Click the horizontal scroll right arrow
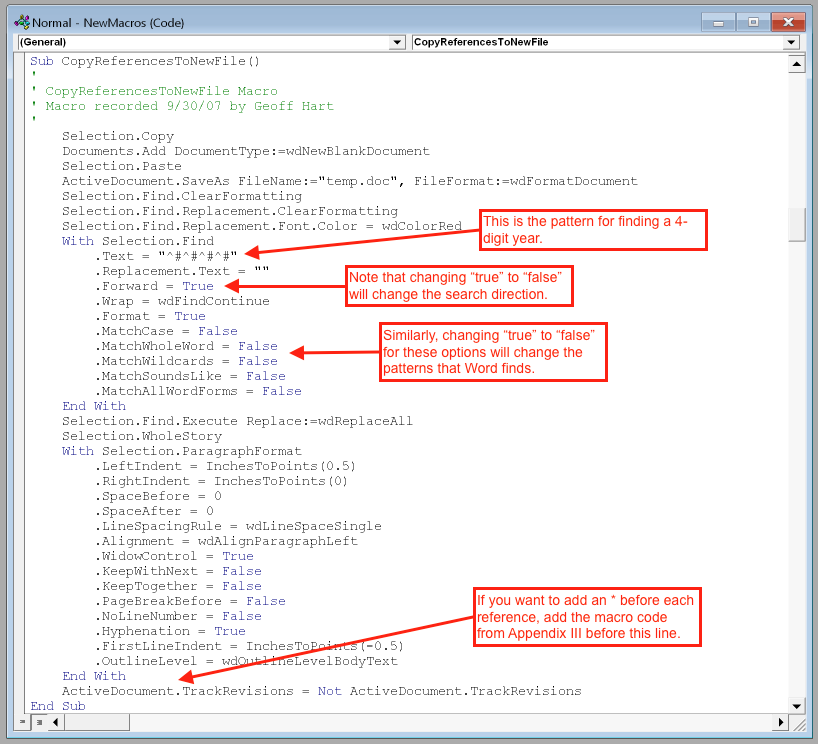 click(782, 721)
